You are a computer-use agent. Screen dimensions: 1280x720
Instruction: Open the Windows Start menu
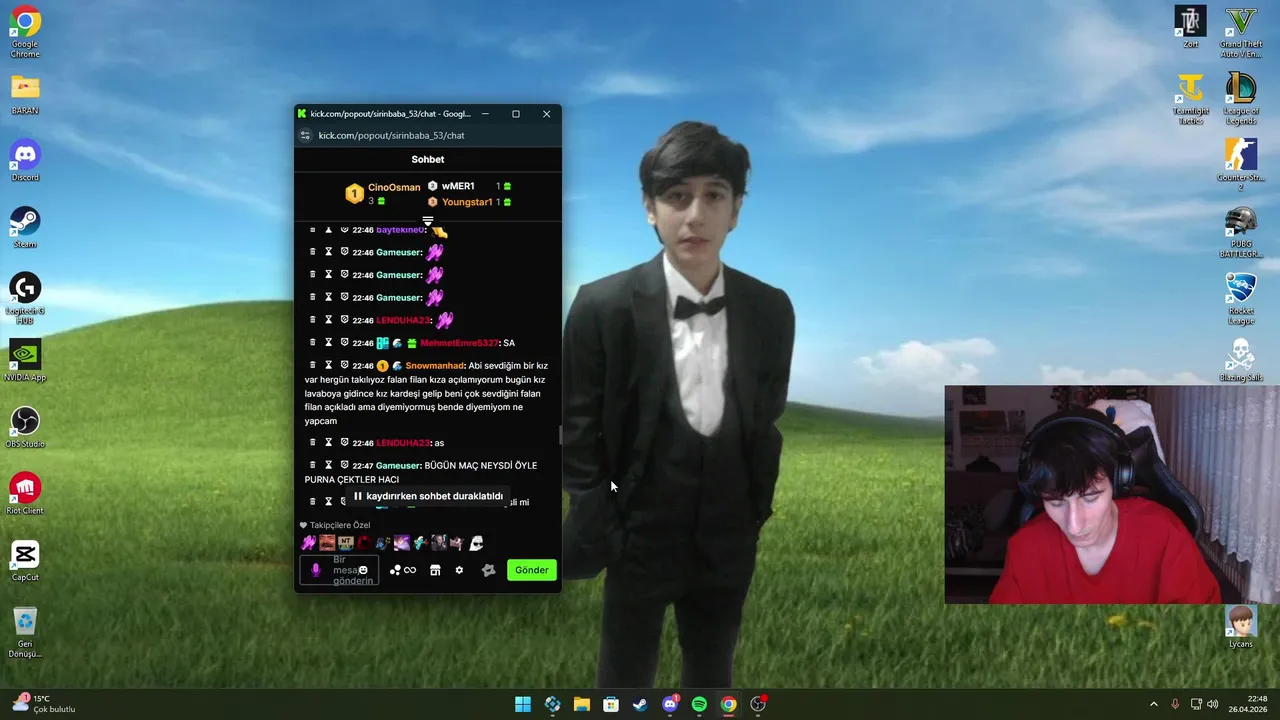coord(523,704)
